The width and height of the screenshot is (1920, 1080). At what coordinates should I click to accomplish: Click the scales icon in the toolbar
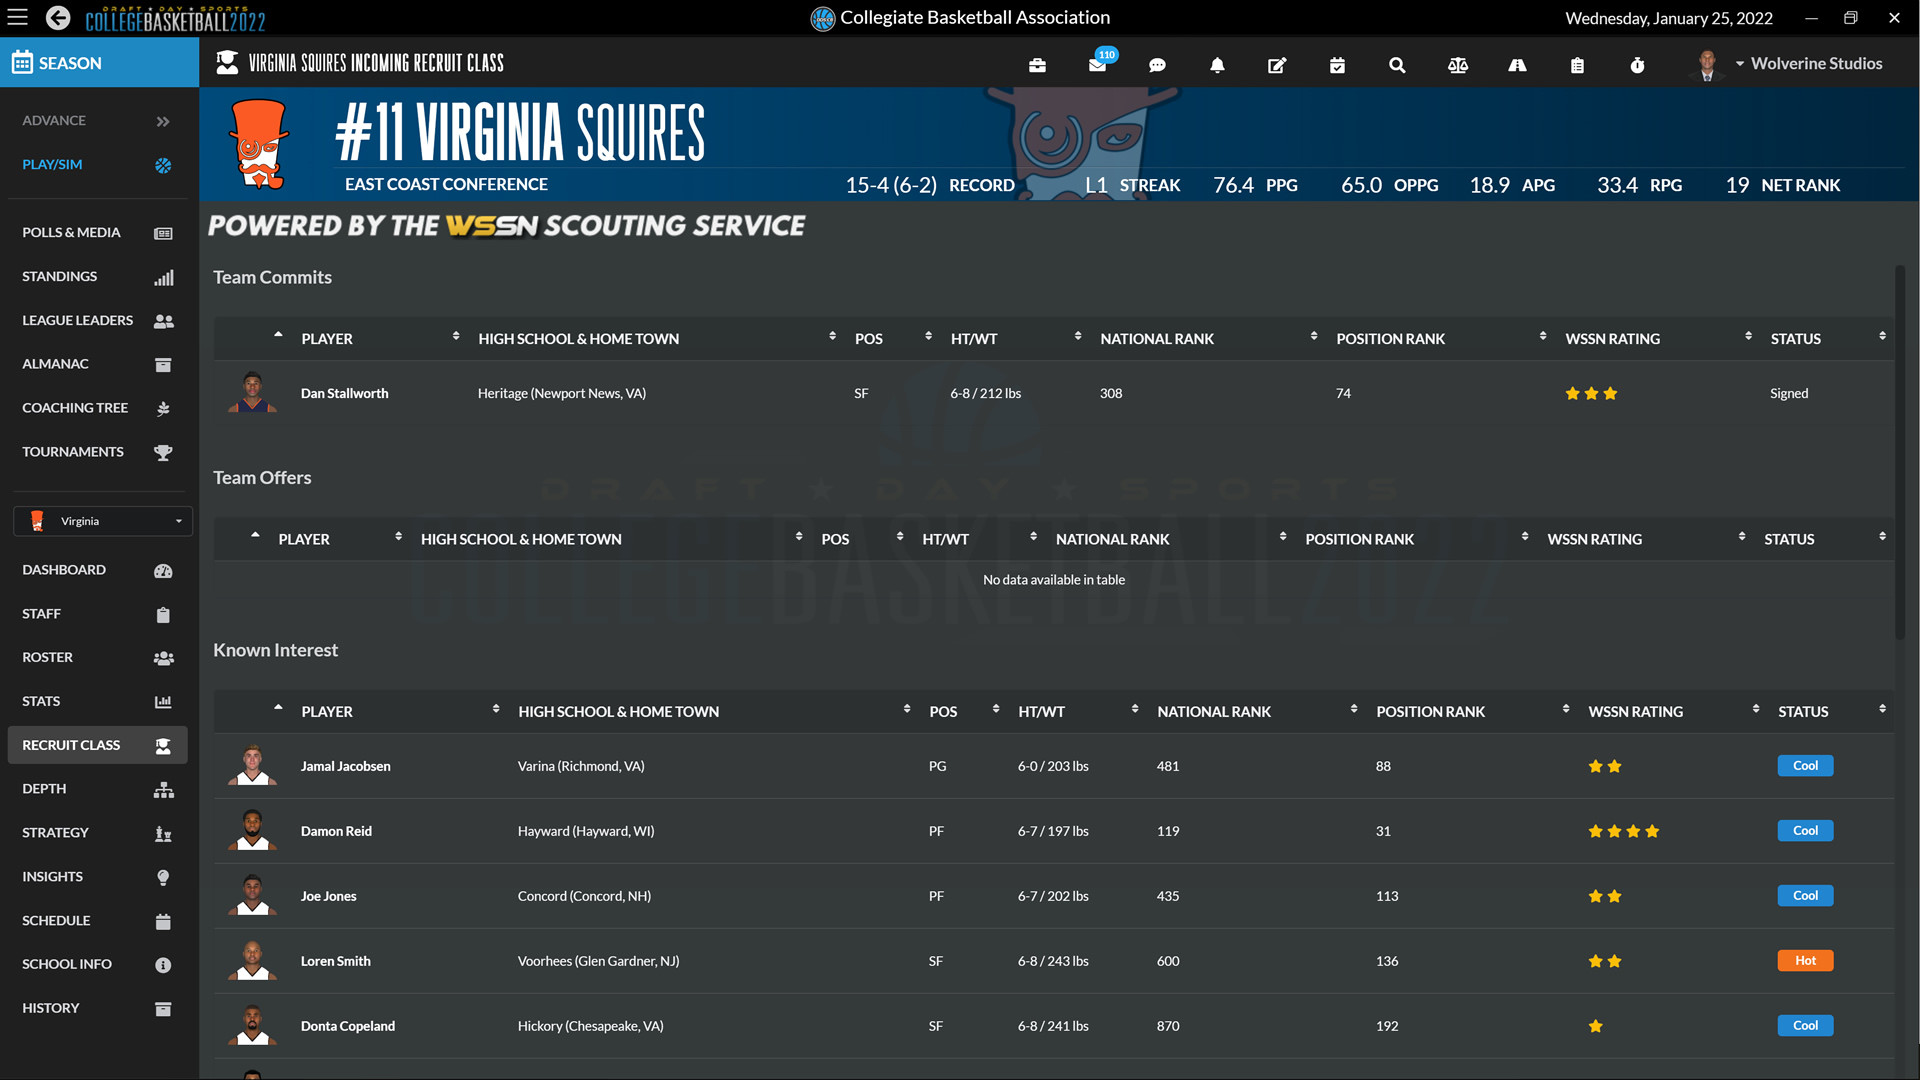click(1457, 66)
